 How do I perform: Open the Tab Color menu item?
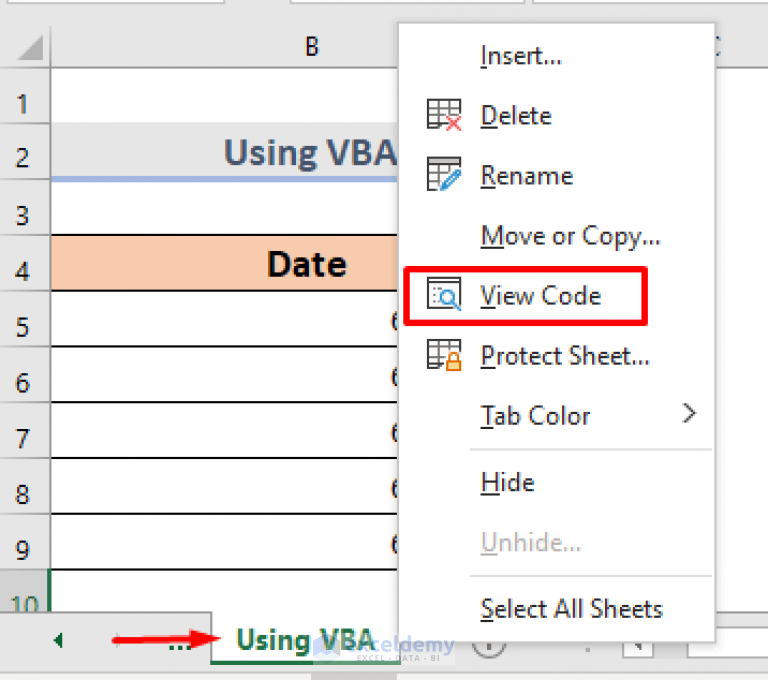point(556,415)
